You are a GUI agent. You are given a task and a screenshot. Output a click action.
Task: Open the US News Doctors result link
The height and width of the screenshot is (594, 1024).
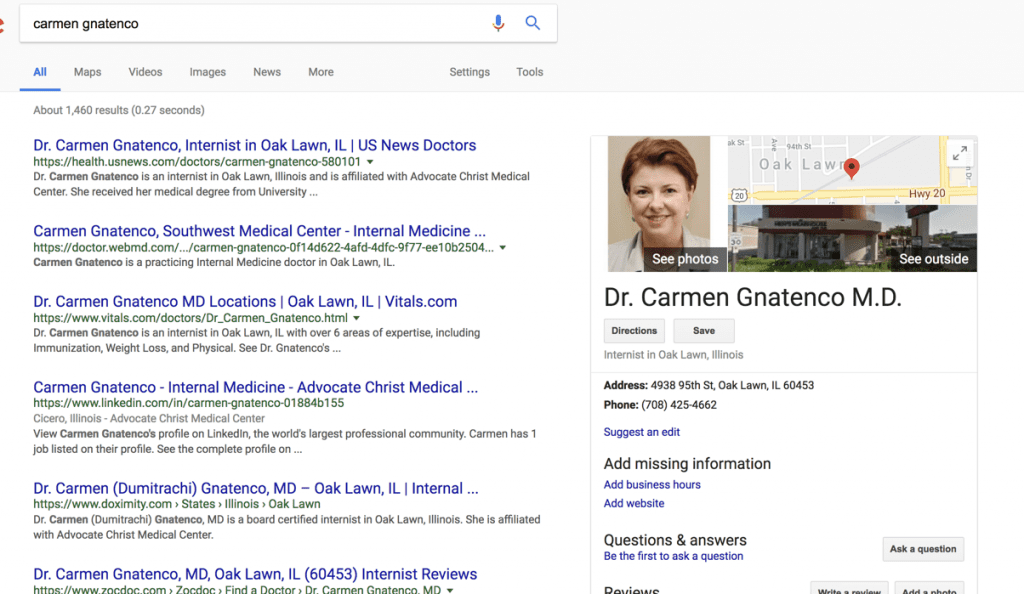[x=255, y=145]
